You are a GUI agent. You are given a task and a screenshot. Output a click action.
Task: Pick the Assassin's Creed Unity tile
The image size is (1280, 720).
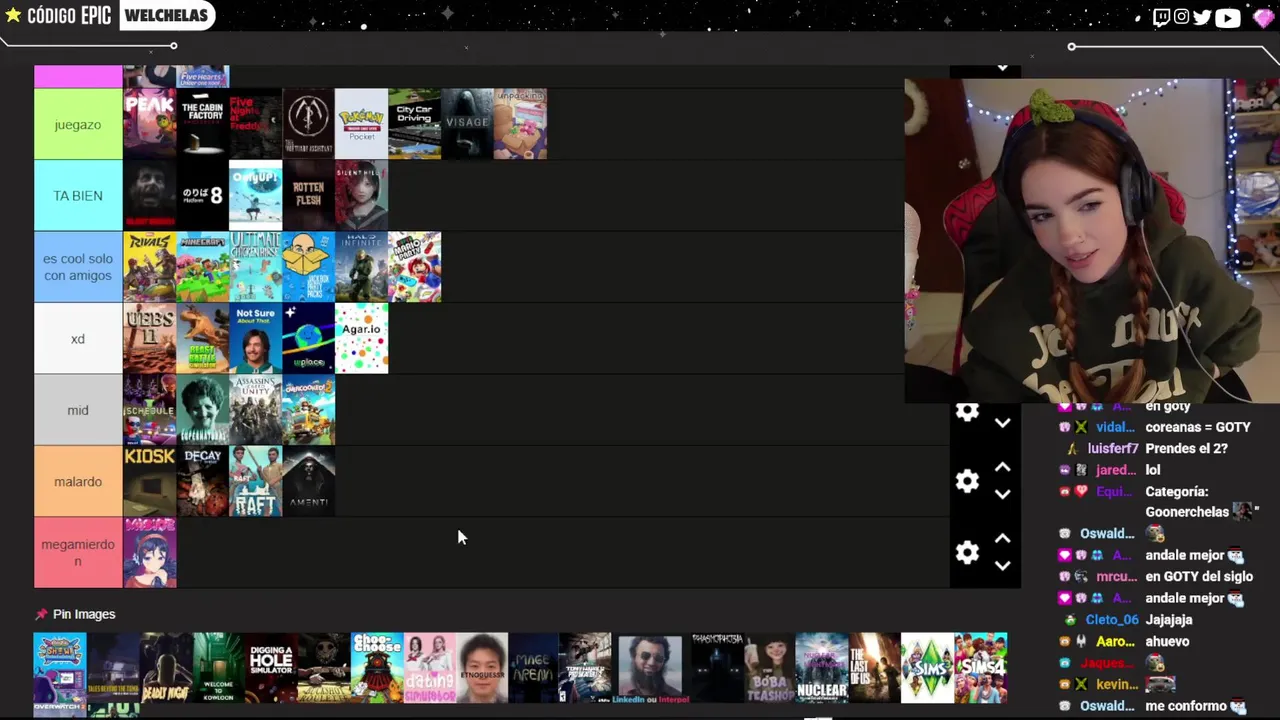[255, 410]
